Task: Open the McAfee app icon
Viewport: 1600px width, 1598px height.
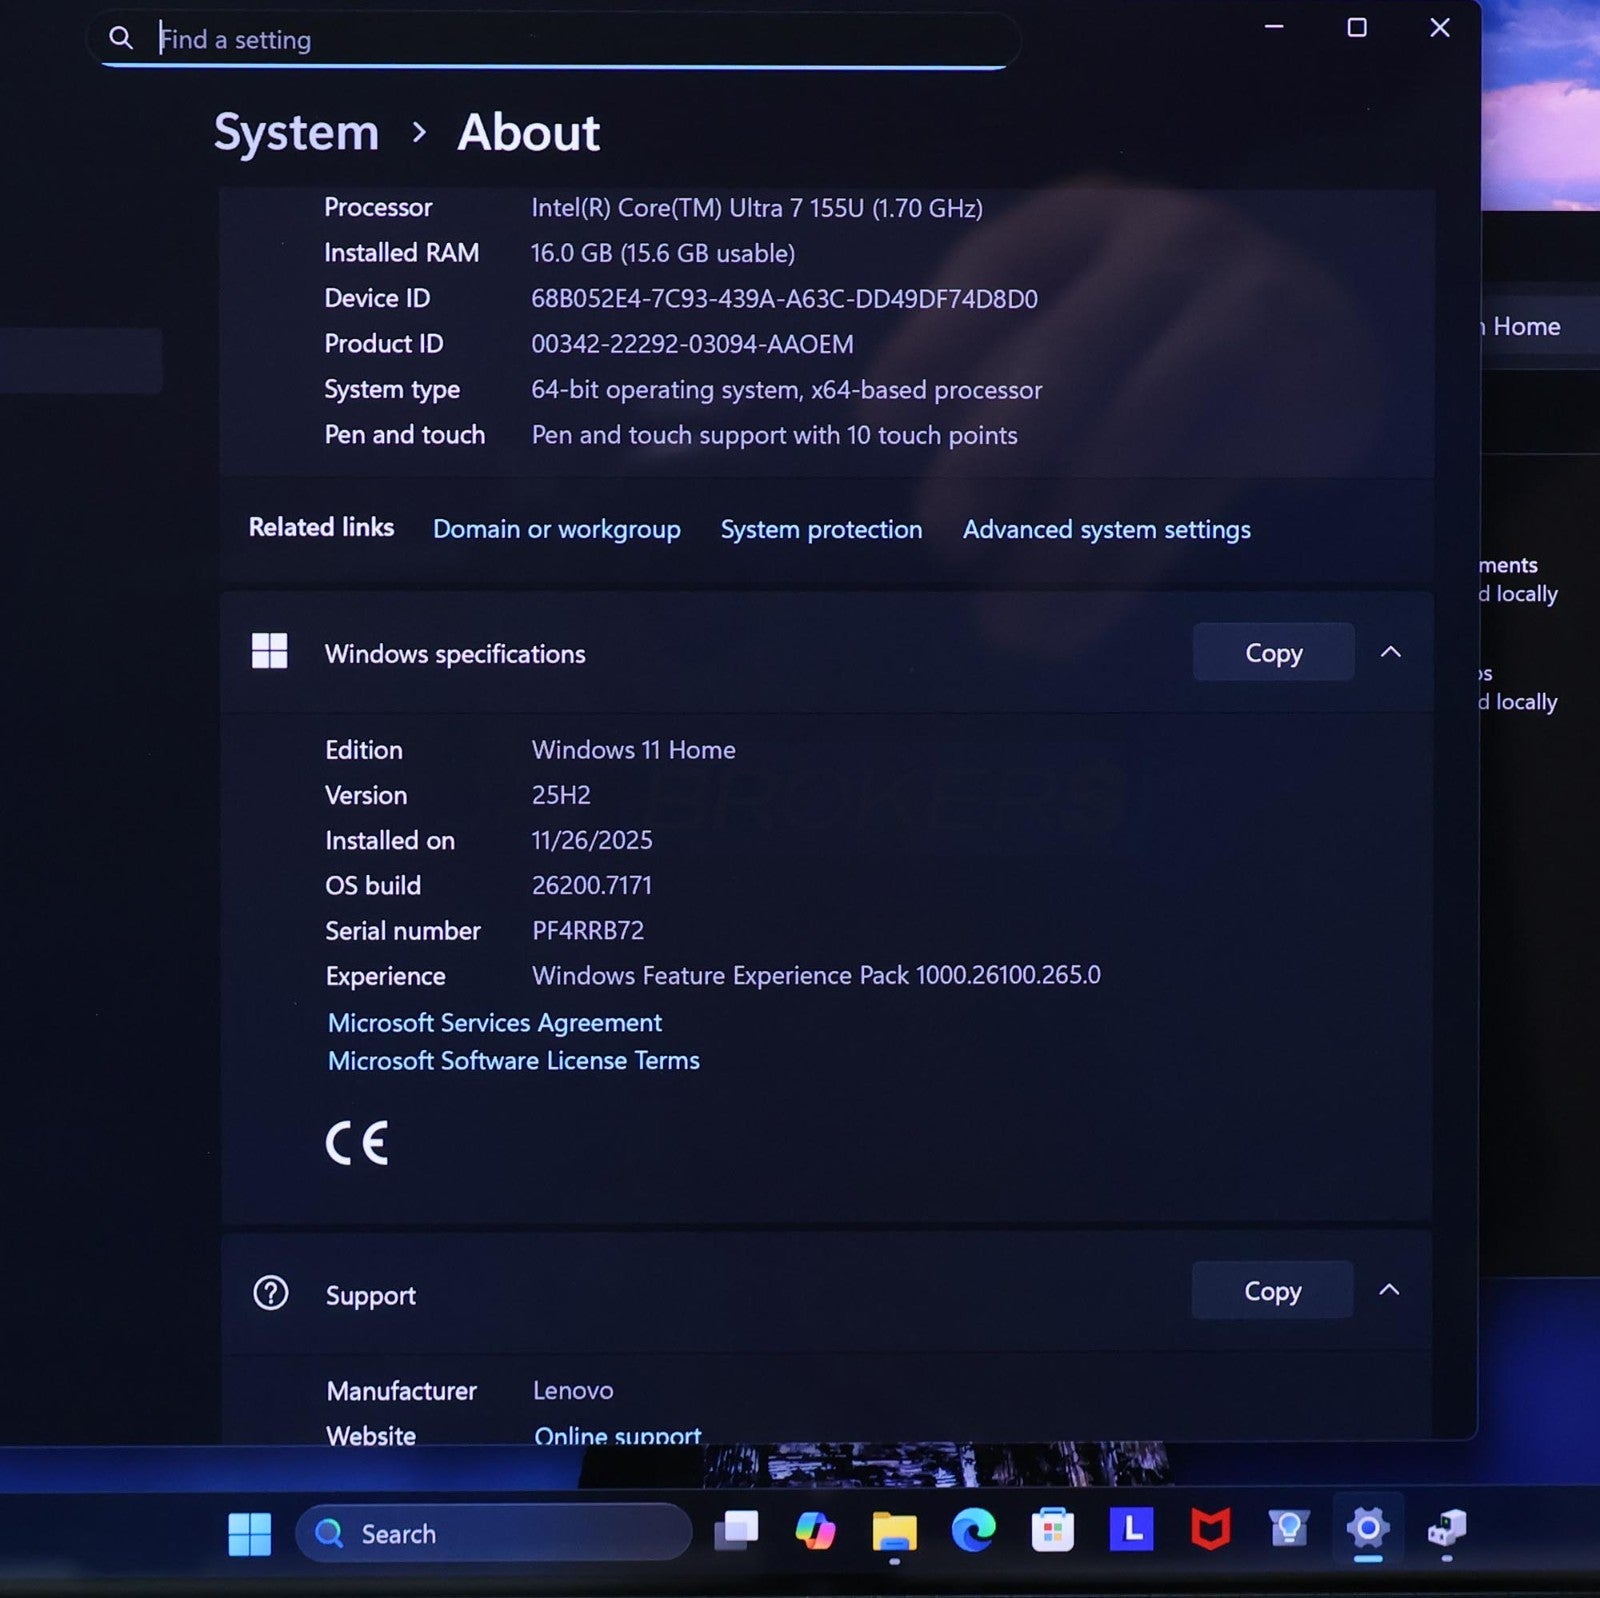Action: tap(1210, 1530)
